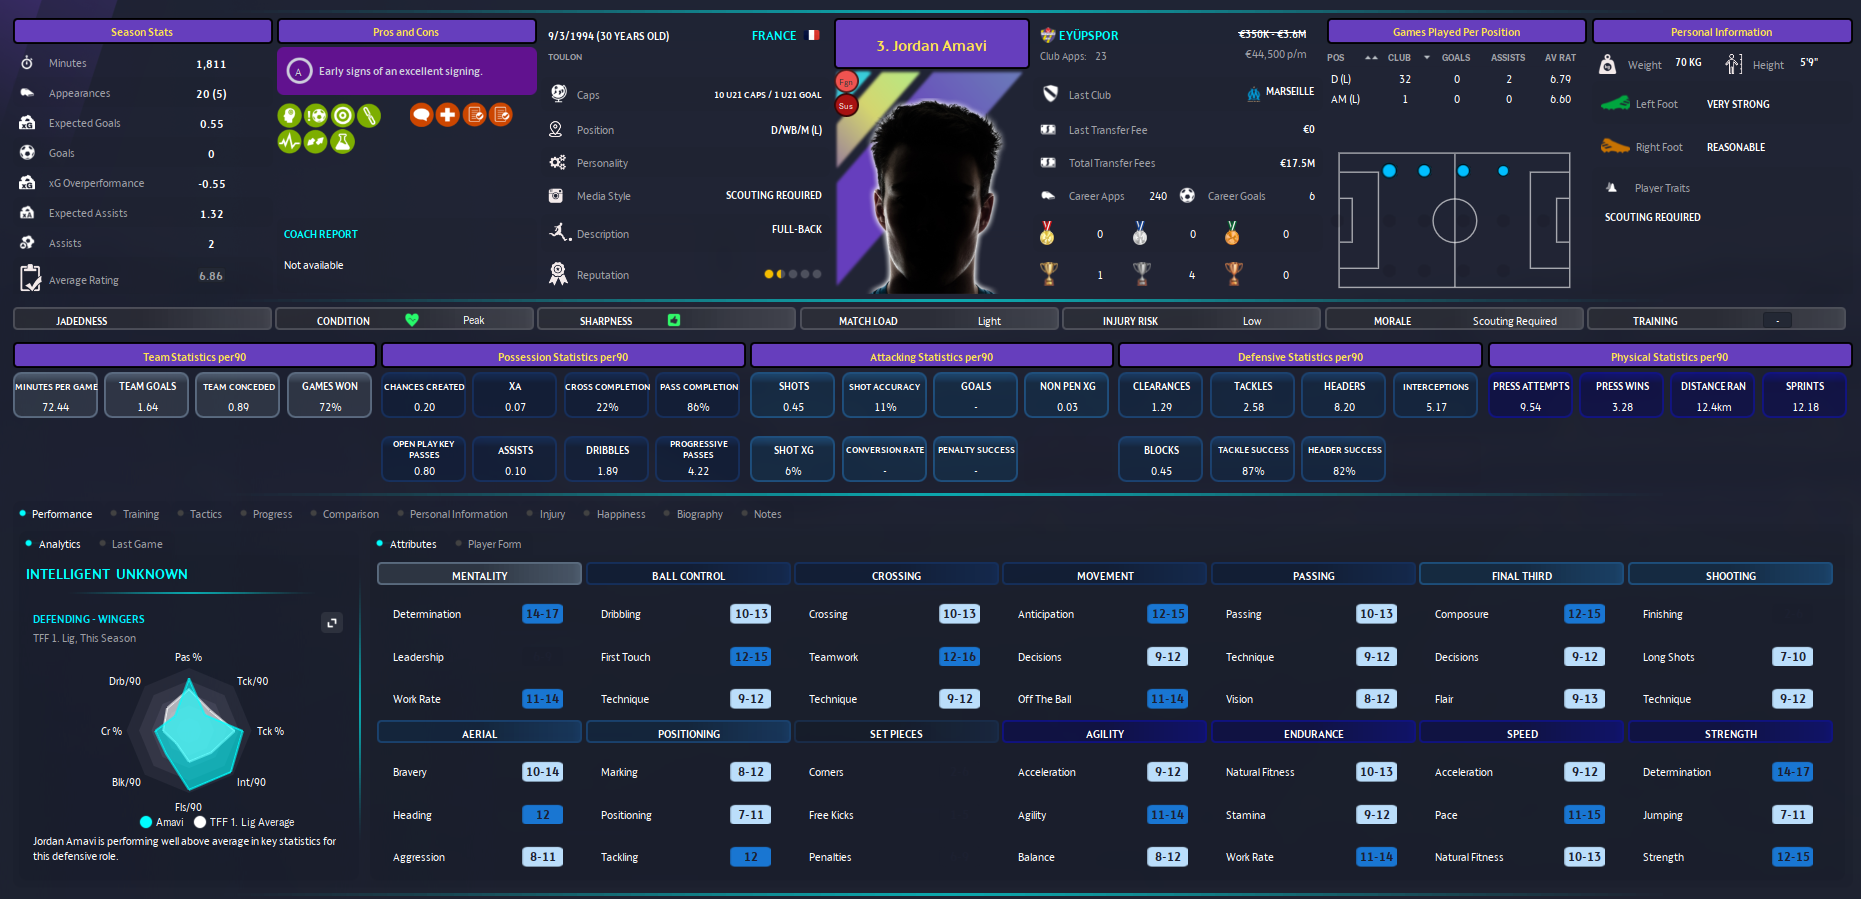Click the green head insight pro icon
Viewport: 1861px width, 899px height.
click(289, 115)
